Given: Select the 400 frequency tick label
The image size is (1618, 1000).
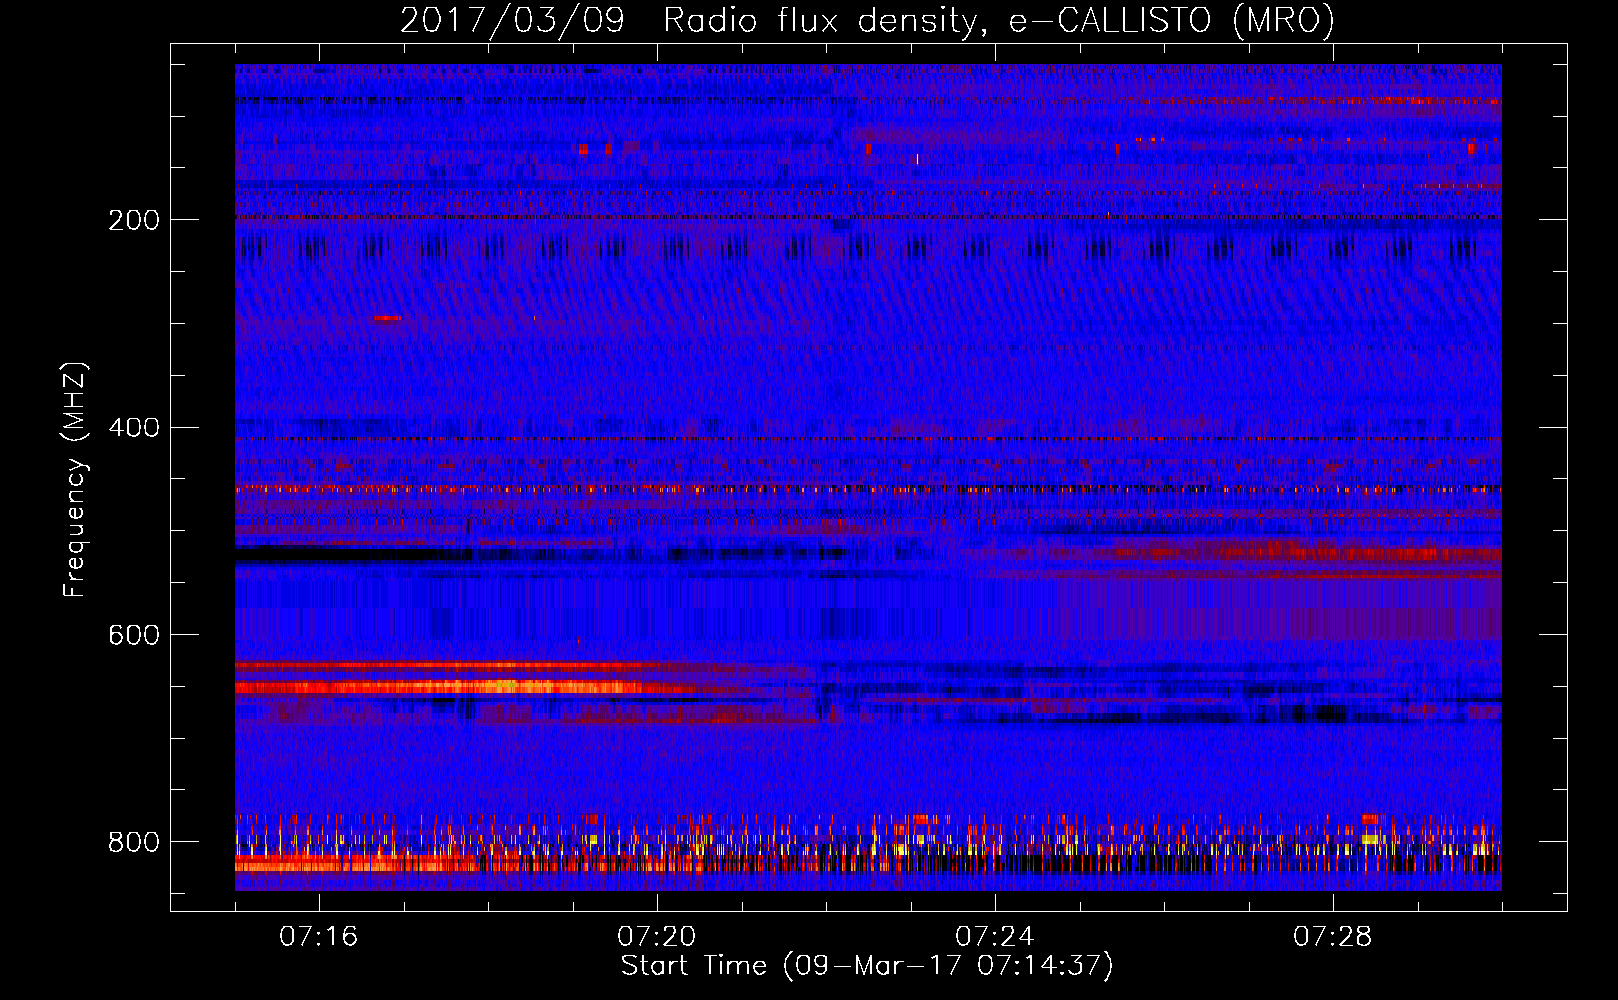Looking at the screenshot, I should [x=134, y=428].
